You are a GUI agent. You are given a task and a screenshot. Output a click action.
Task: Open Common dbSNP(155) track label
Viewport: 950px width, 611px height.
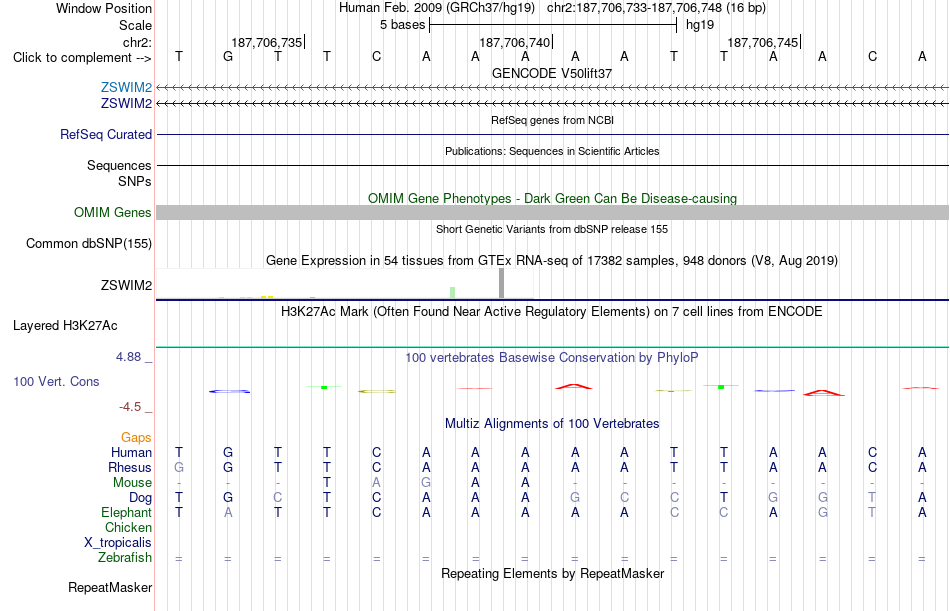point(89,244)
